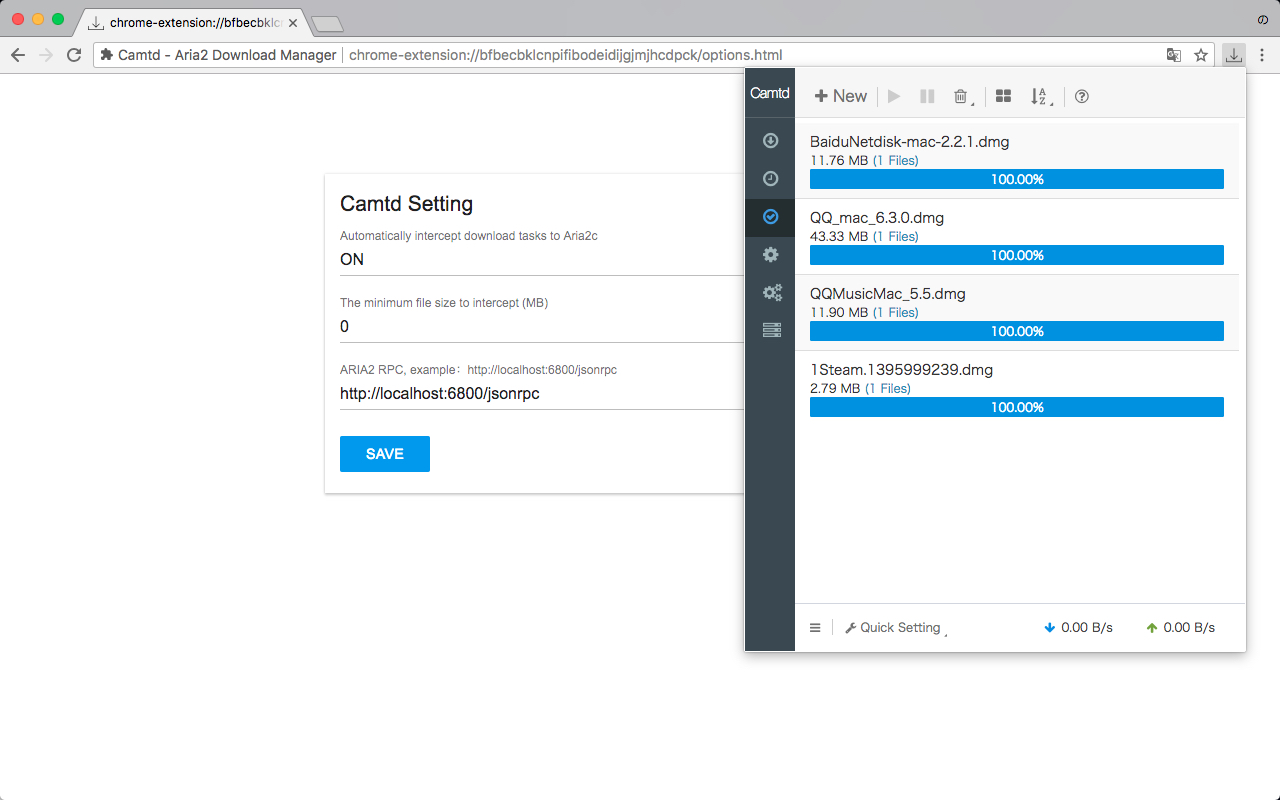Edit the ARIA2 RPC URL field
1280x800 pixels.
(x=541, y=394)
